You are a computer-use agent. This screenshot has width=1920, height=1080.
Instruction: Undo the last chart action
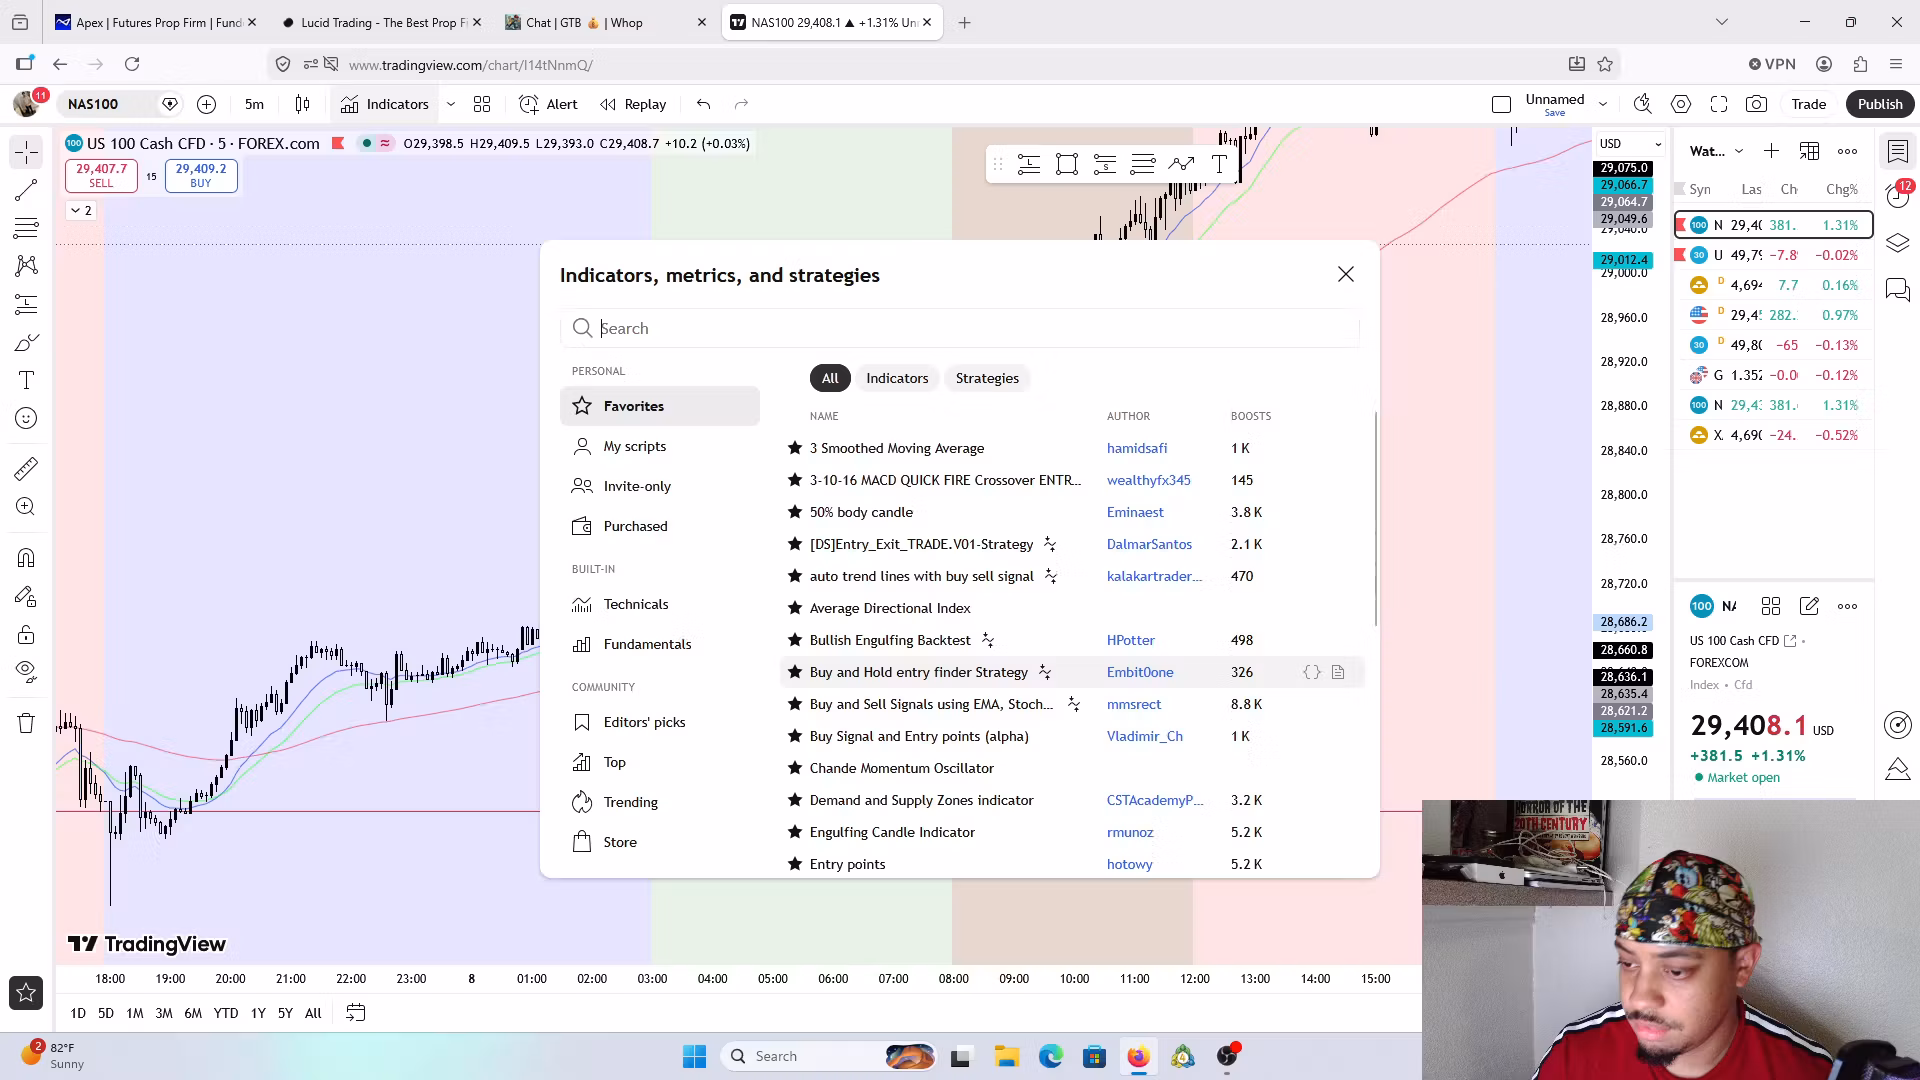(x=704, y=104)
